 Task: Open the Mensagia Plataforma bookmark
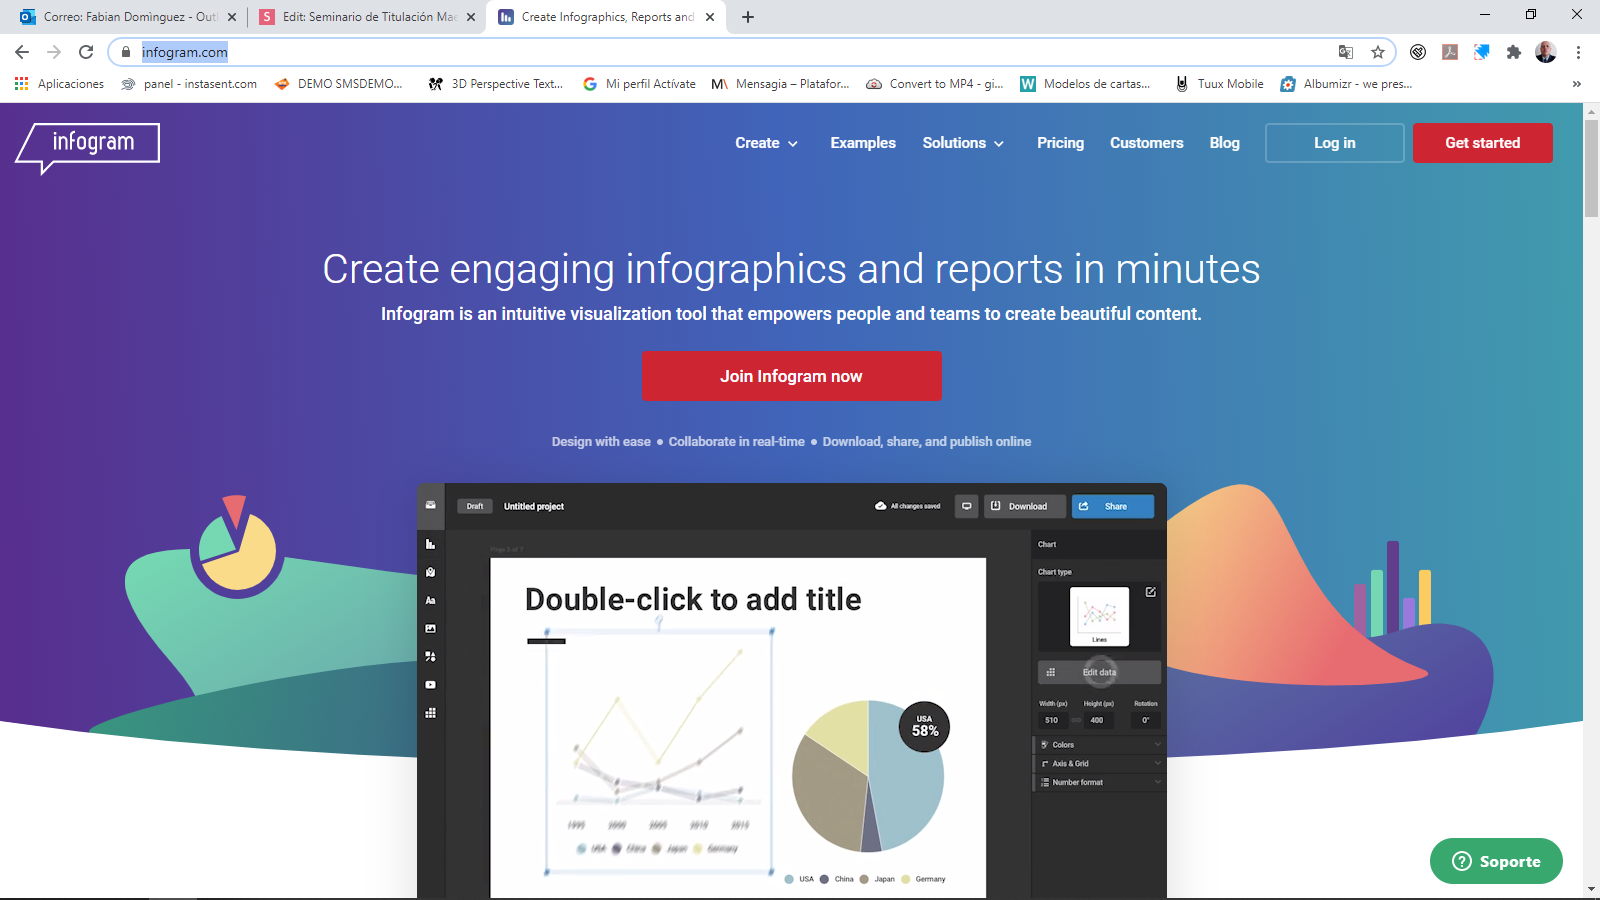(x=780, y=84)
